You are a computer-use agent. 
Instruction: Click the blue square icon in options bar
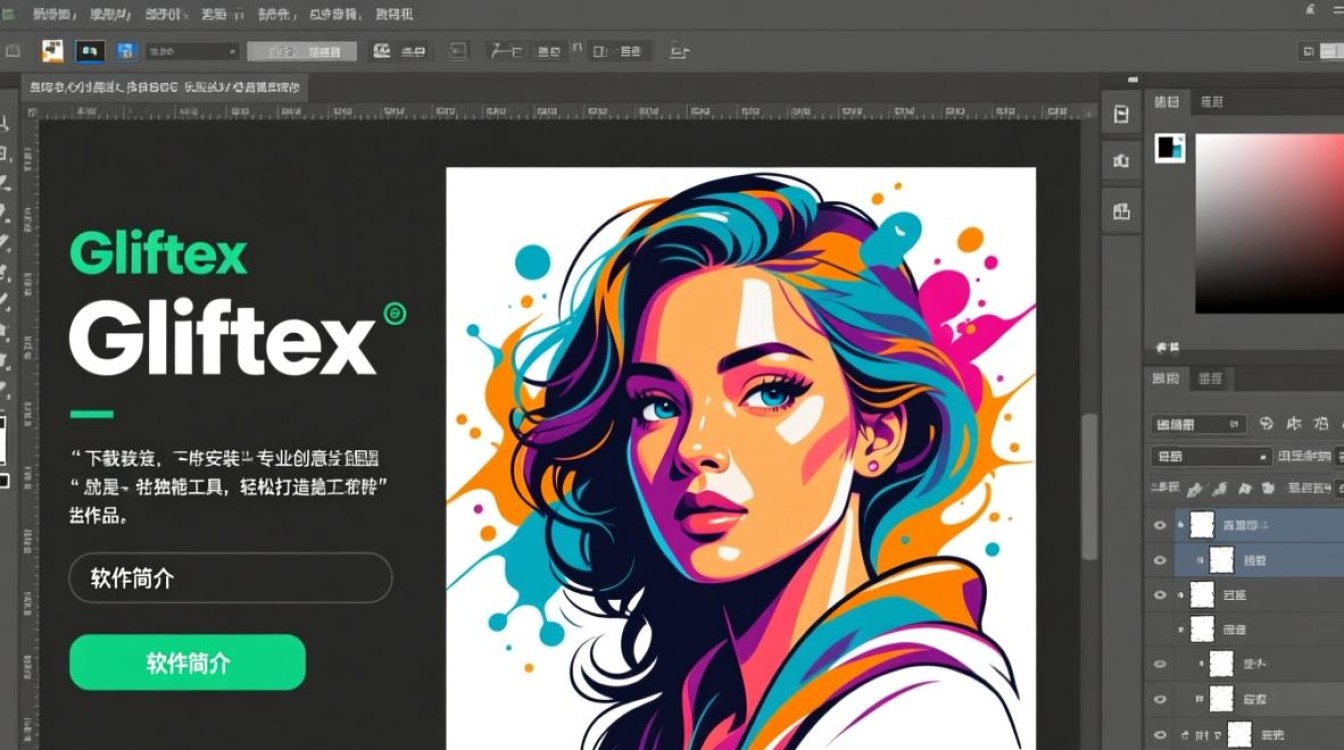click(x=126, y=51)
